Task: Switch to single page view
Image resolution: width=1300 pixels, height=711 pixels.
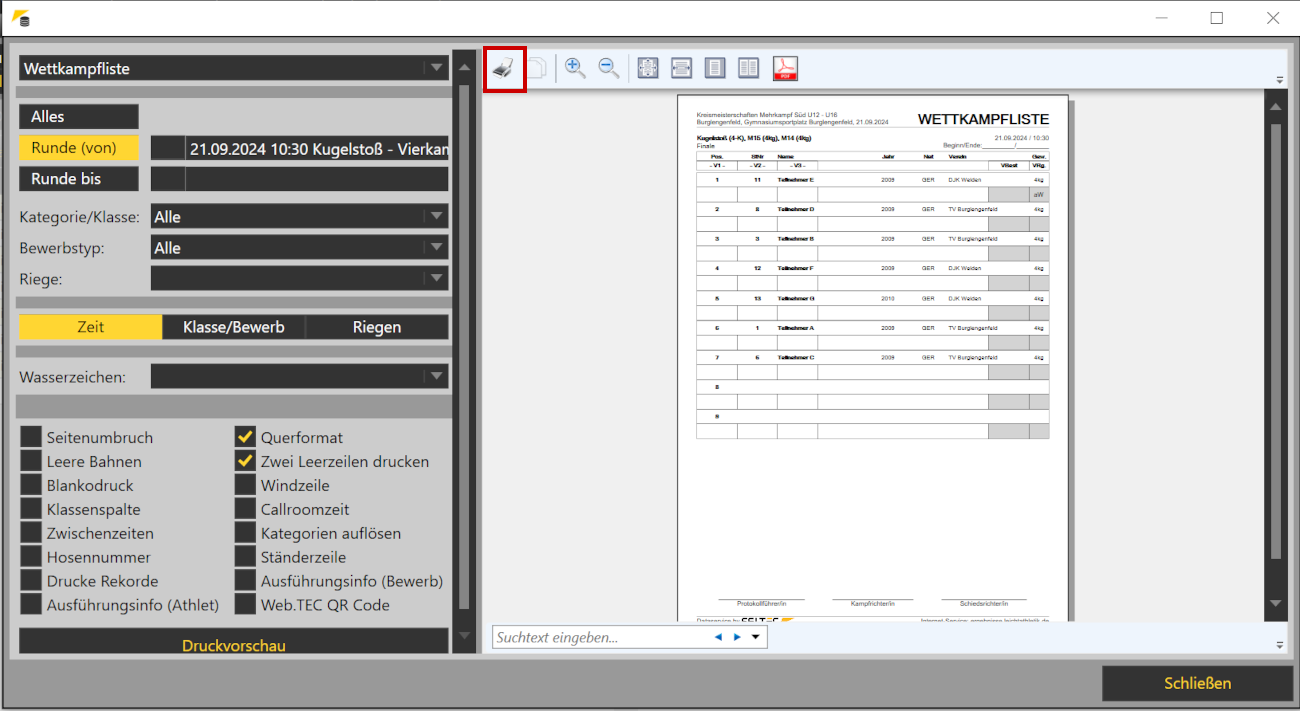Action: click(x=715, y=68)
